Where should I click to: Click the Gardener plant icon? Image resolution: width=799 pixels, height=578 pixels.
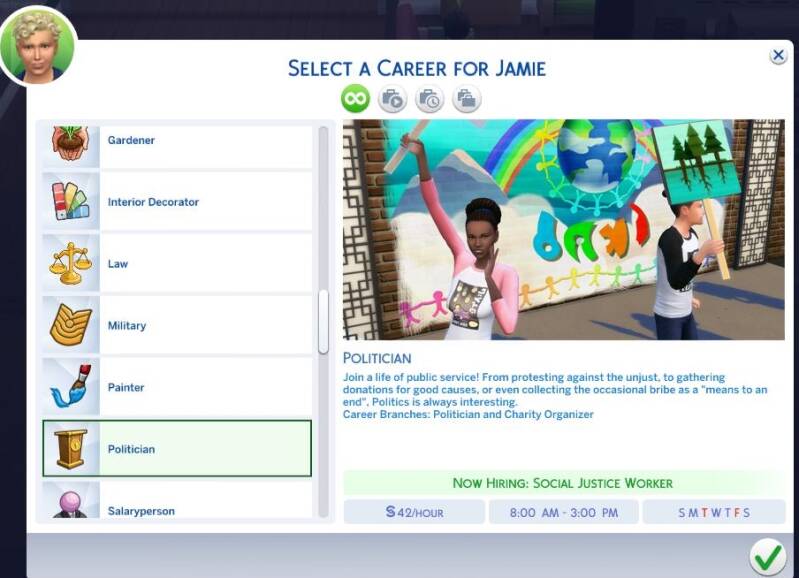[70, 143]
